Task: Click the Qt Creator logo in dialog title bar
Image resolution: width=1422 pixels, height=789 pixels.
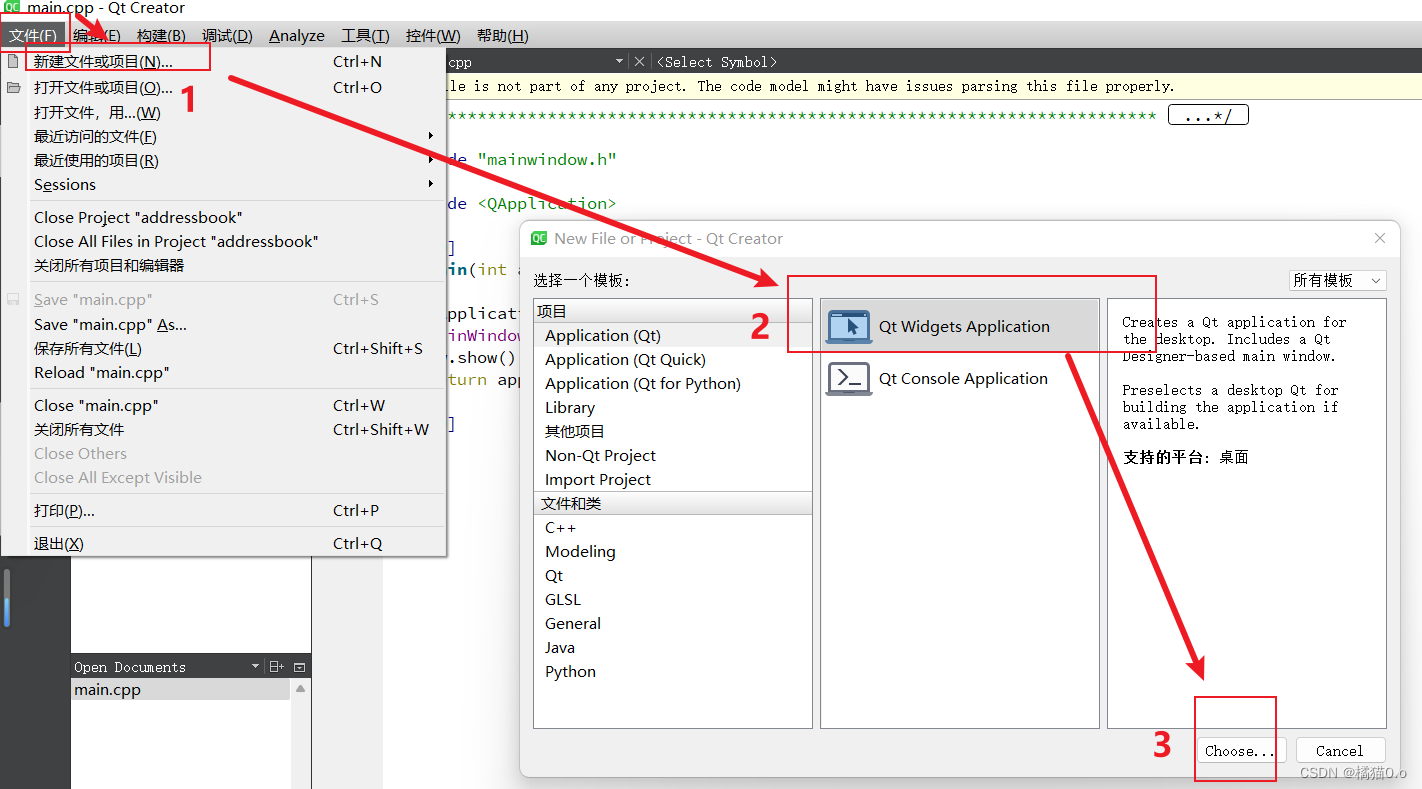Action: 539,238
